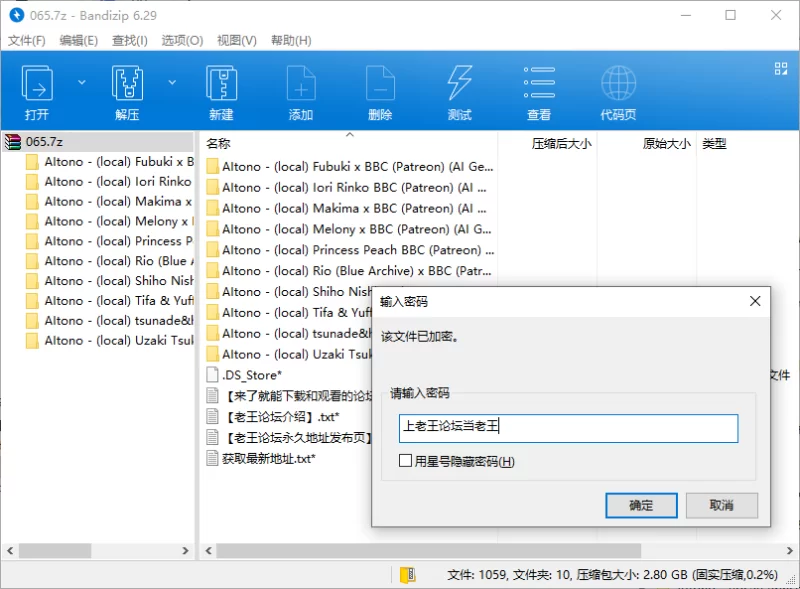The width and height of the screenshot is (800, 589).
Task: Select Makima folder in left tree
Action: [110, 202]
